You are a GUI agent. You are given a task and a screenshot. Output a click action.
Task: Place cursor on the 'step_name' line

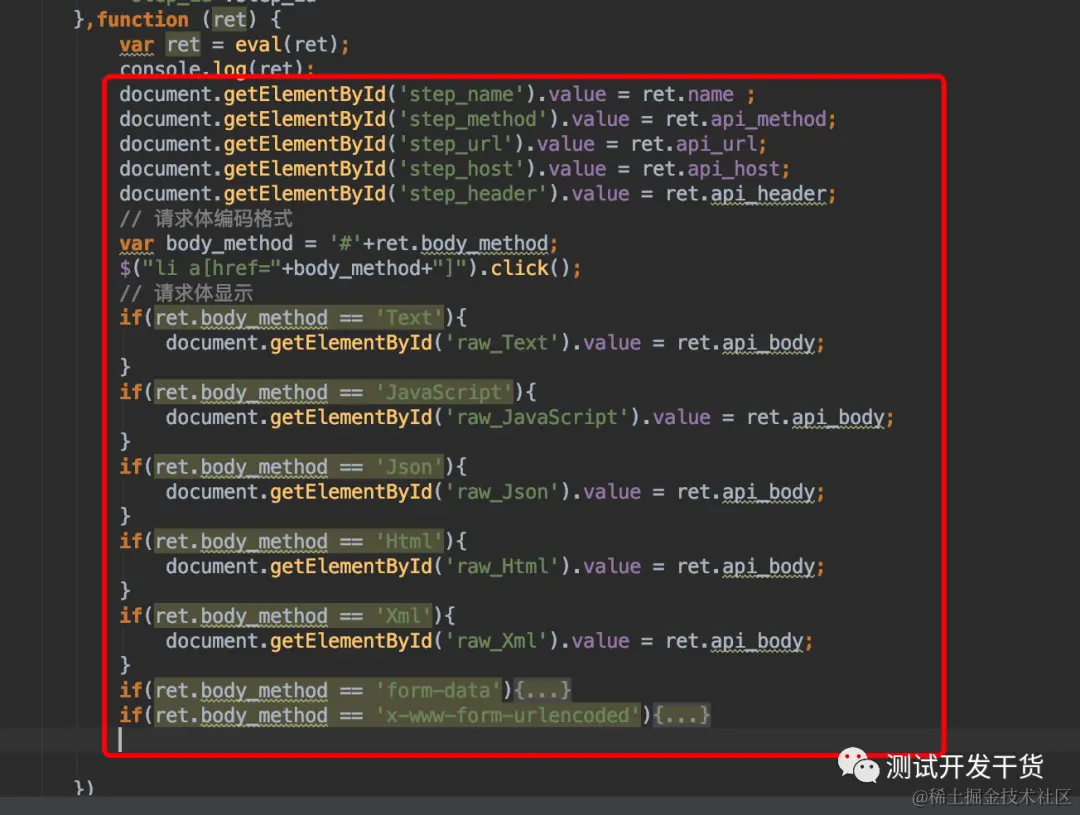437,94
